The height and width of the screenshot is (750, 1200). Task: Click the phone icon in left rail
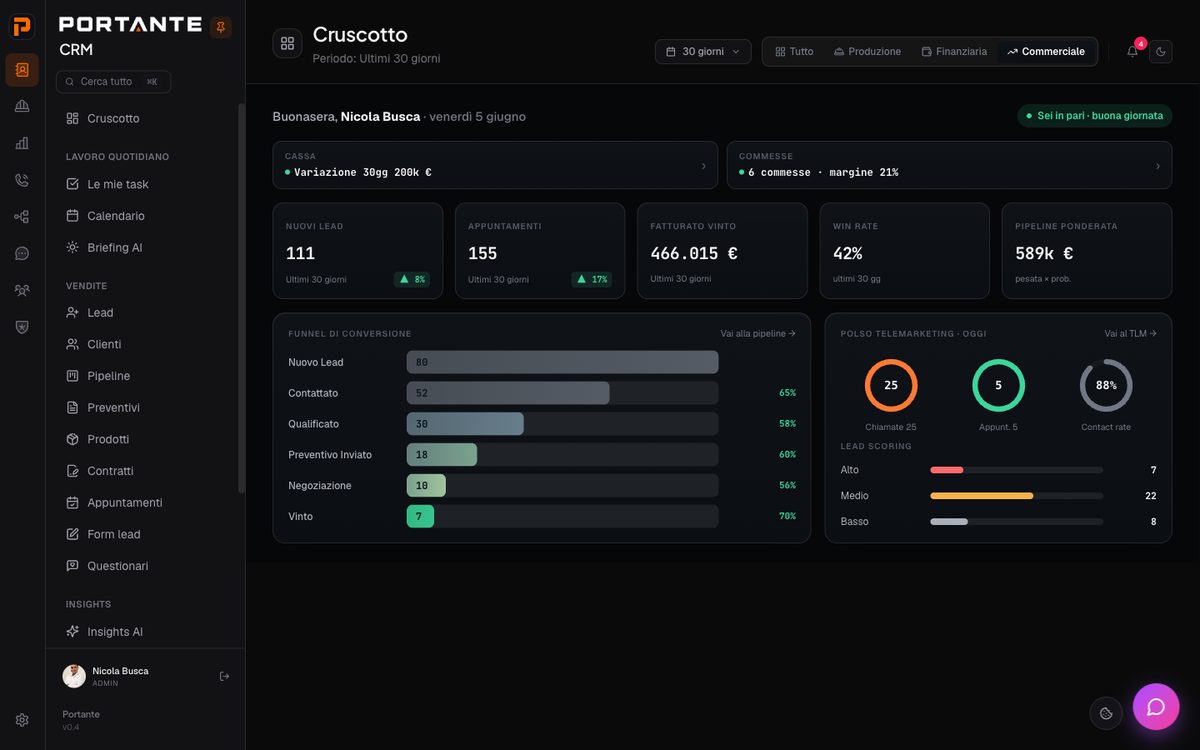click(22, 180)
